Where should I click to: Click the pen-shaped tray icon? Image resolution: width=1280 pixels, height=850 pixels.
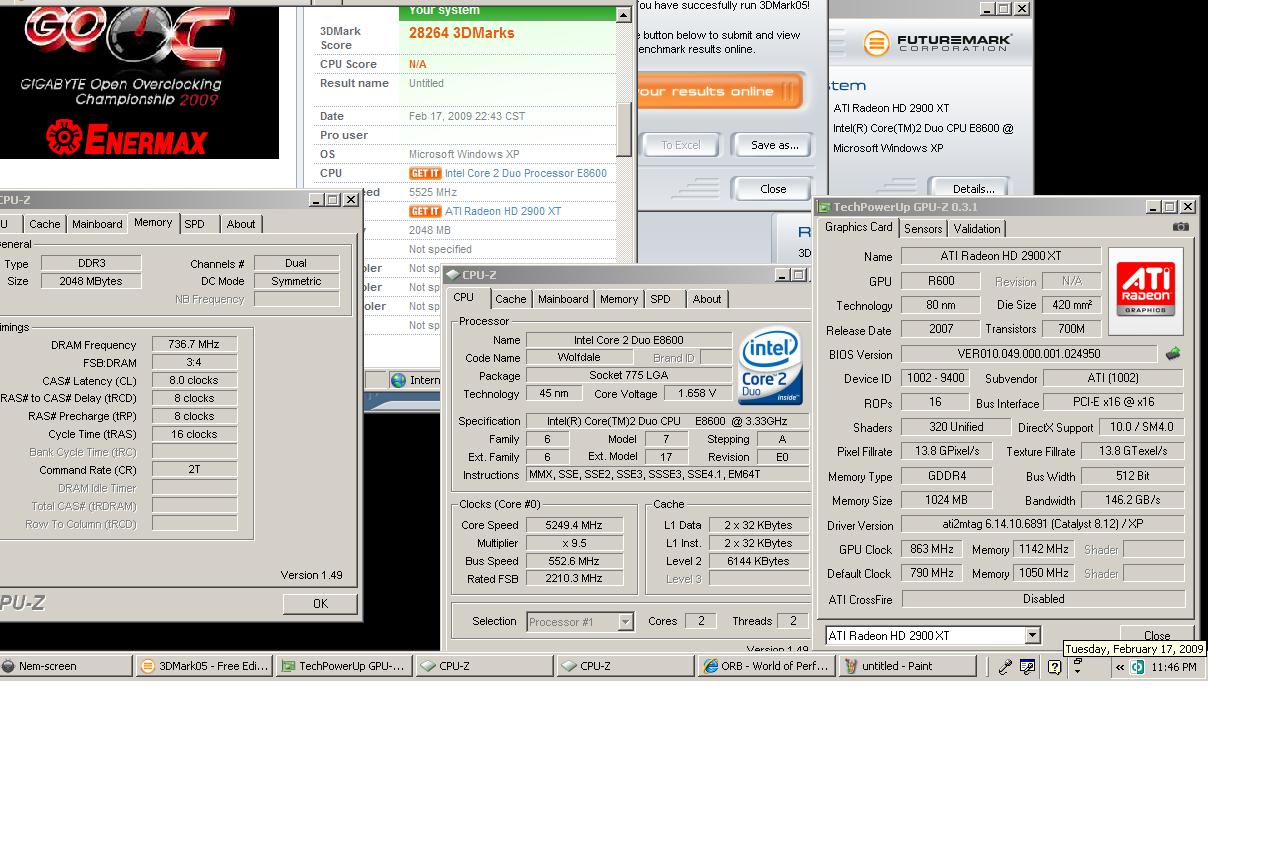click(x=1005, y=667)
